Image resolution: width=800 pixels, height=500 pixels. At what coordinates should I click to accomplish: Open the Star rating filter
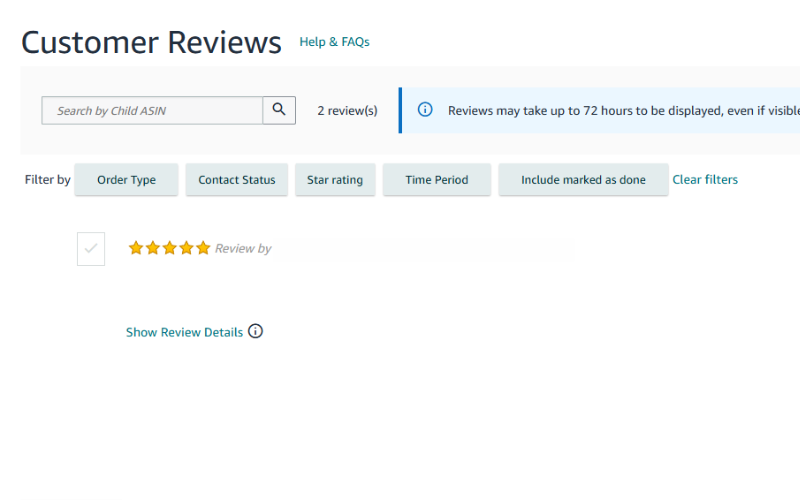click(x=335, y=180)
